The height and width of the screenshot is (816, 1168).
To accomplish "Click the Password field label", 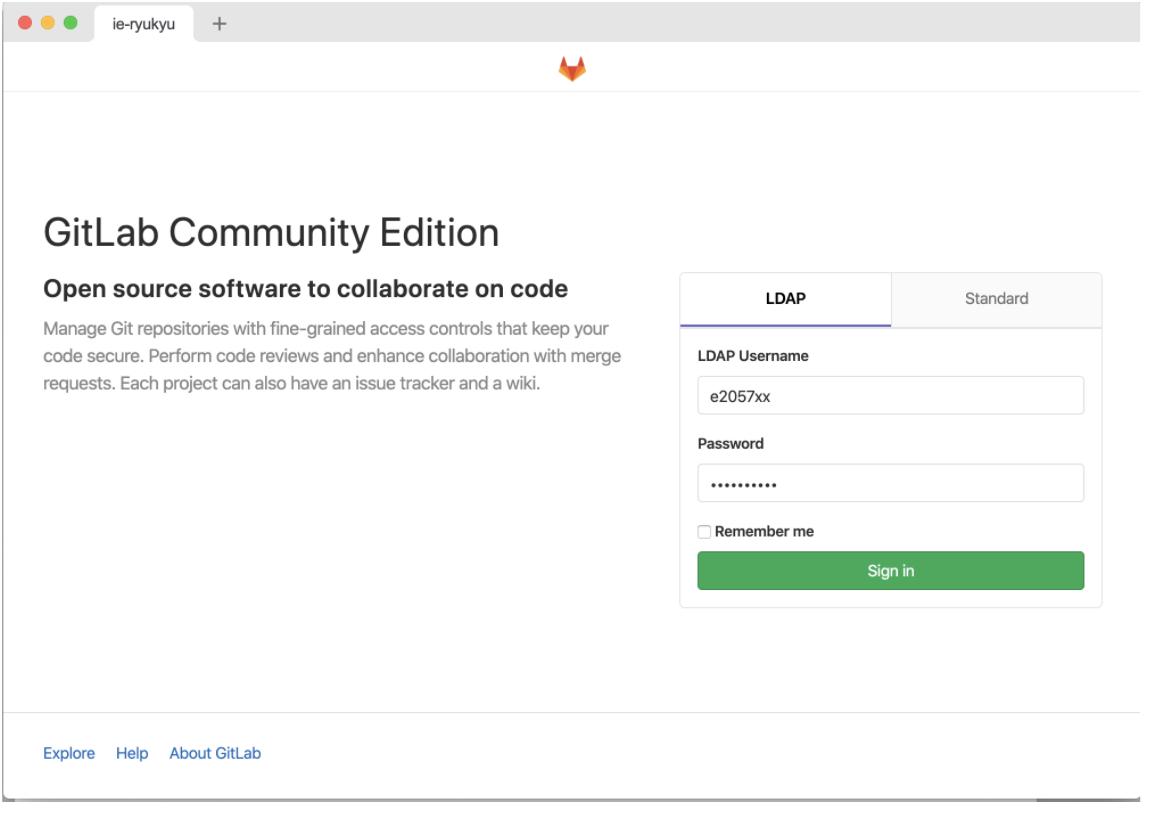I will [x=730, y=443].
